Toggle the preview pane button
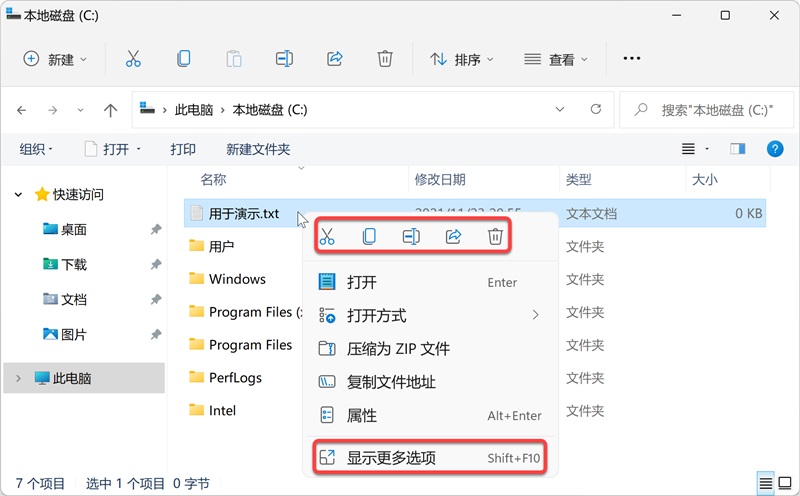The width and height of the screenshot is (800, 496). tap(738, 149)
